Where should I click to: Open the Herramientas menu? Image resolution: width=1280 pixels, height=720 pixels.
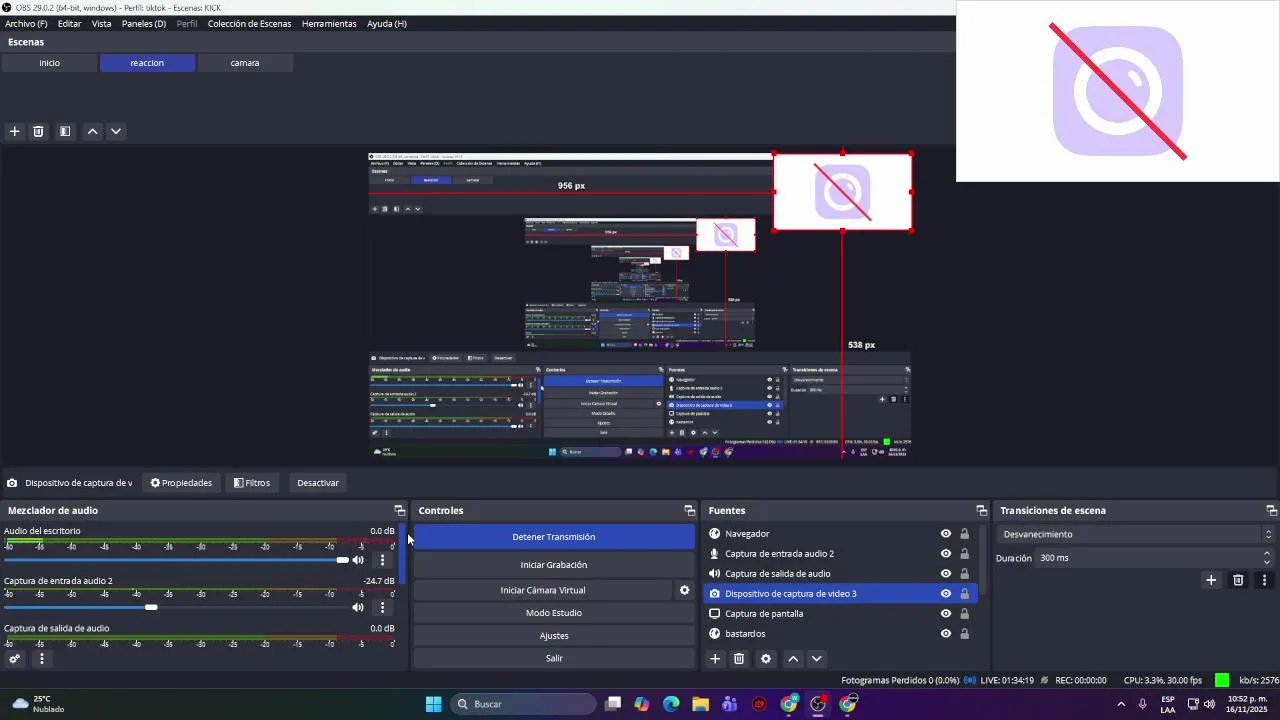click(329, 23)
